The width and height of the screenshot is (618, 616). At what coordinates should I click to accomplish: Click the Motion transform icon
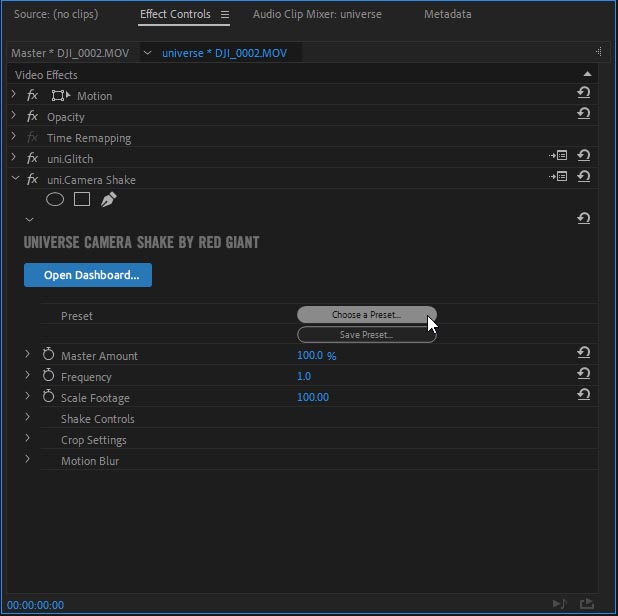pyautogui.click(x=61, y=96)
